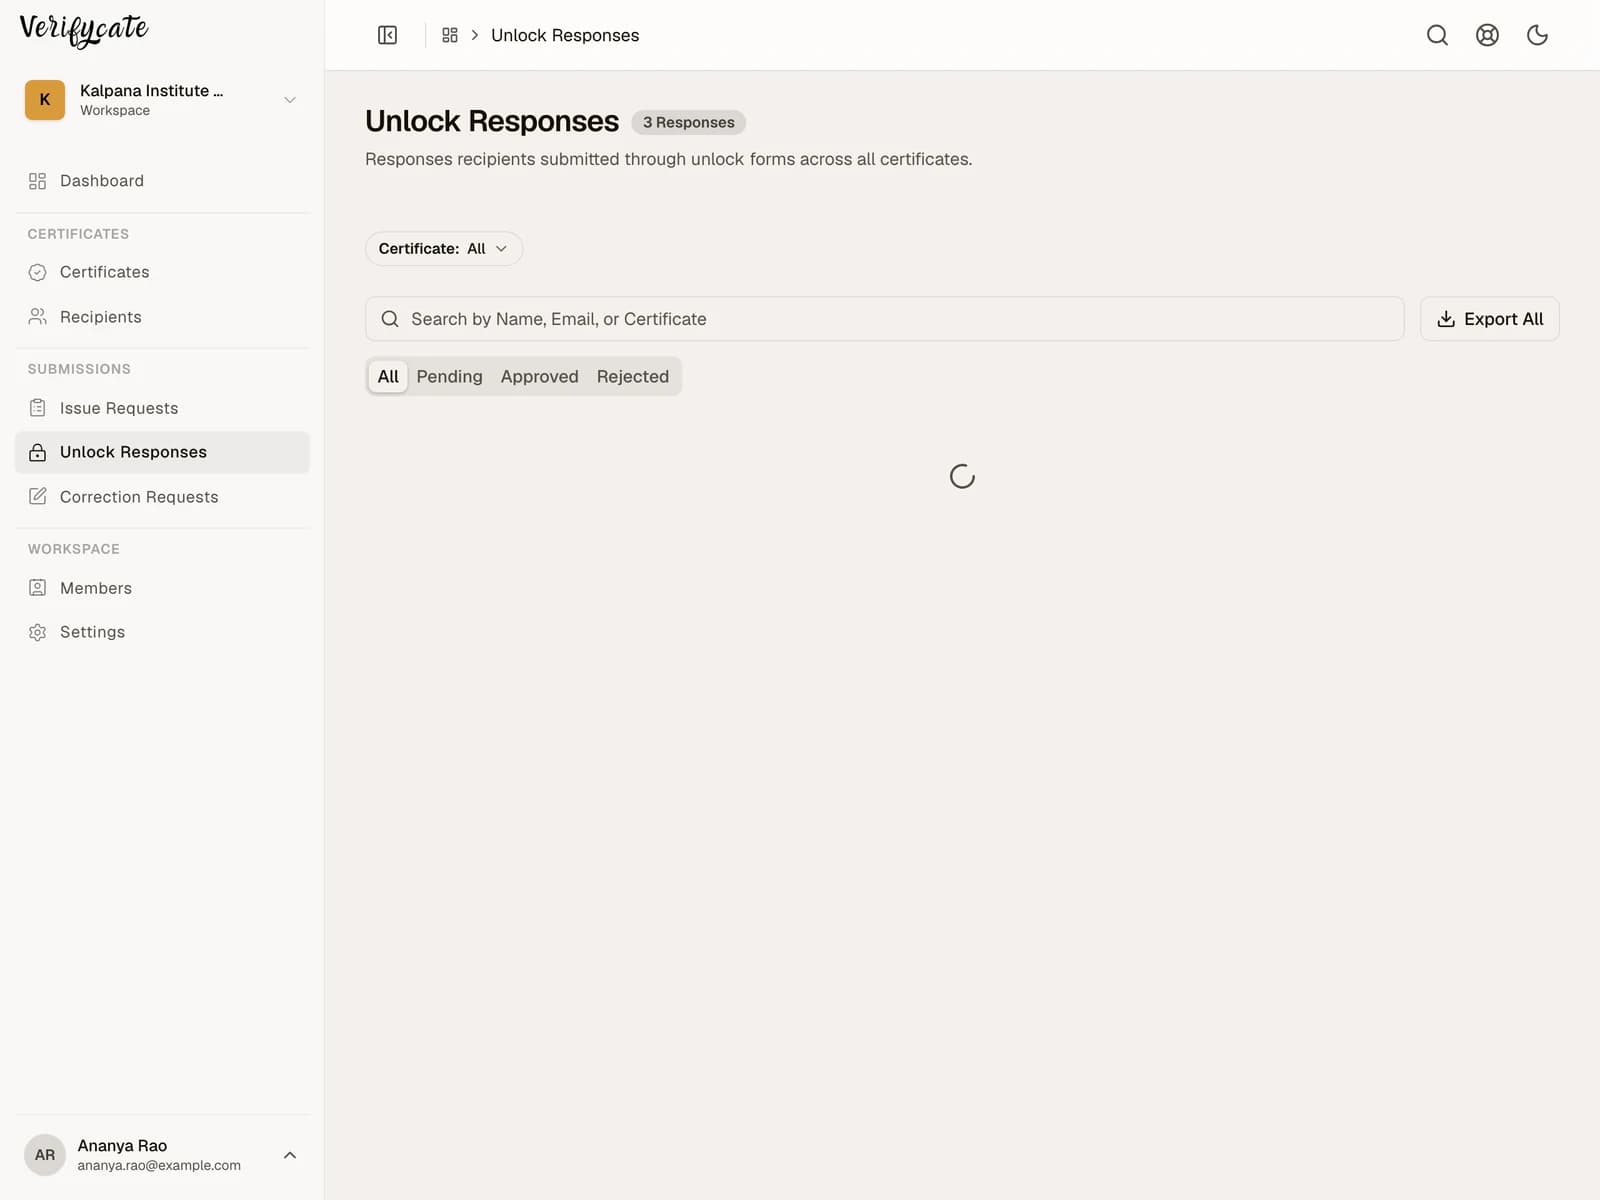Click the Unlock Responses lock icon
Viewport: 1600px width, 1200px height.
(x=38, y=452)
